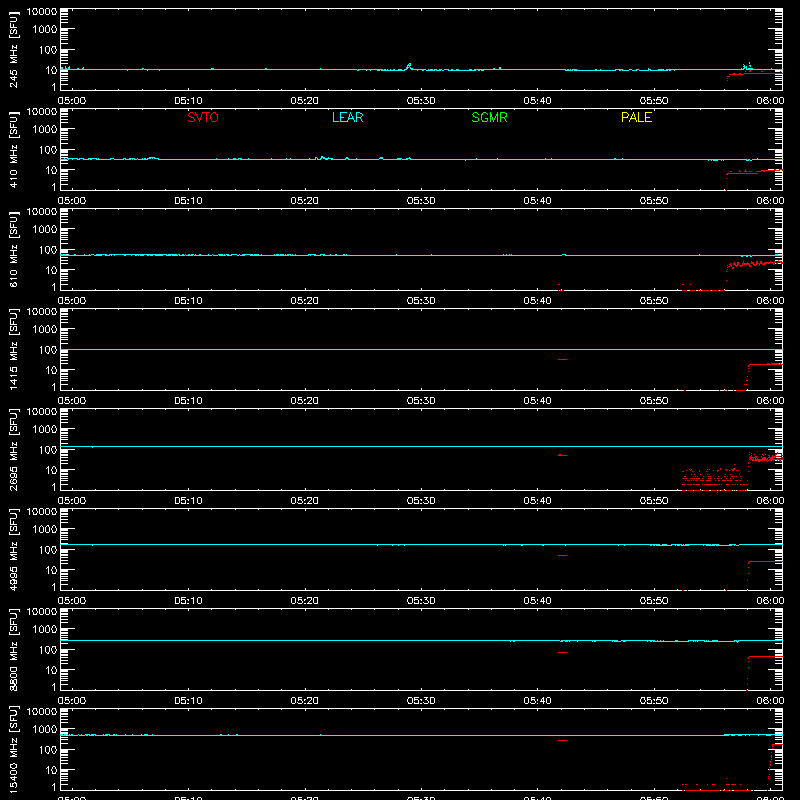Click the short red dash in 15400 MHz panel
800x800 pixels.
coord(562,740)
